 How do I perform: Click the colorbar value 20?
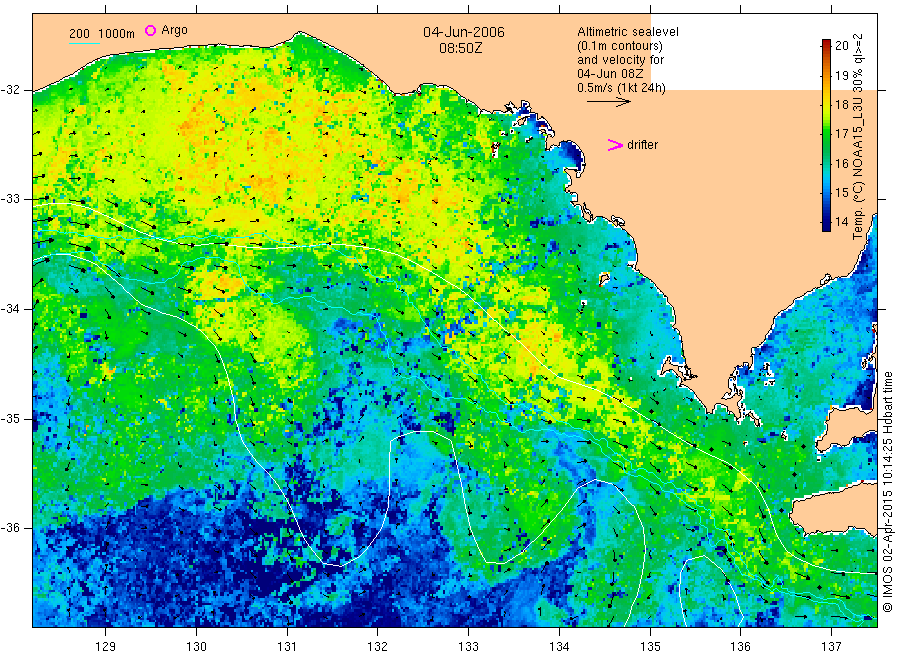click(841, 46)
